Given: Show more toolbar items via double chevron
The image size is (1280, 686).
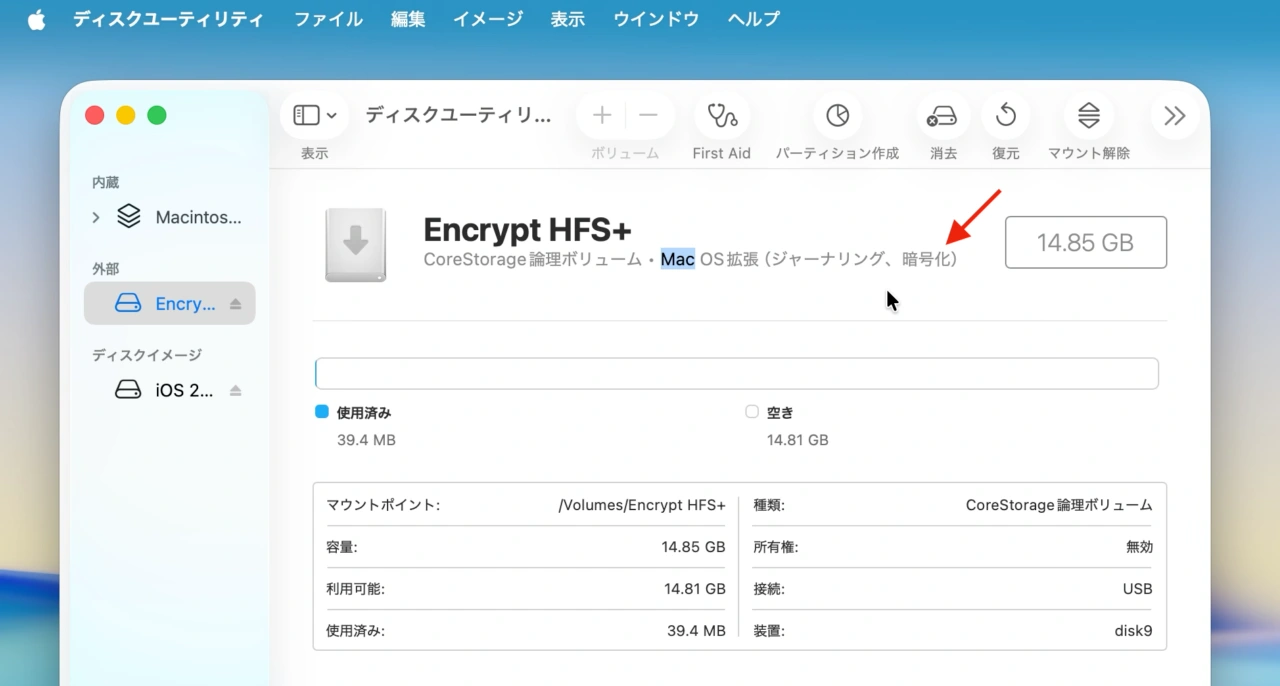Looking at the screenshot, I should point(1175,116).
